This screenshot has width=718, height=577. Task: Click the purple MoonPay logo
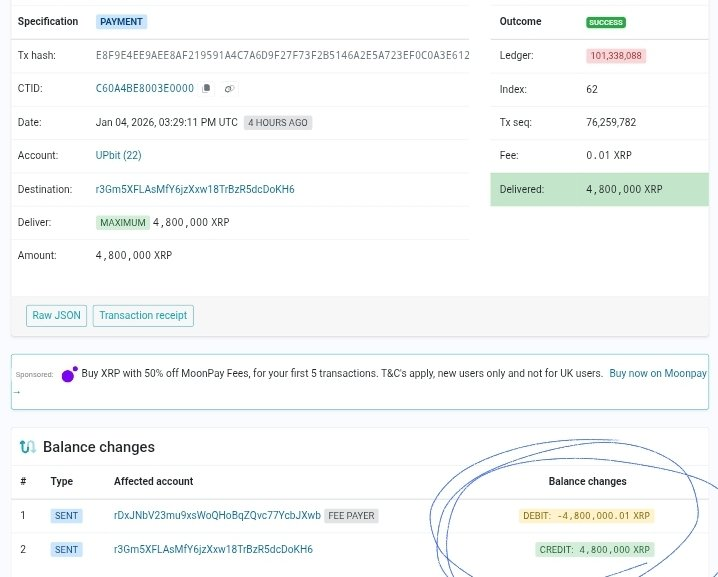[68, 375]
